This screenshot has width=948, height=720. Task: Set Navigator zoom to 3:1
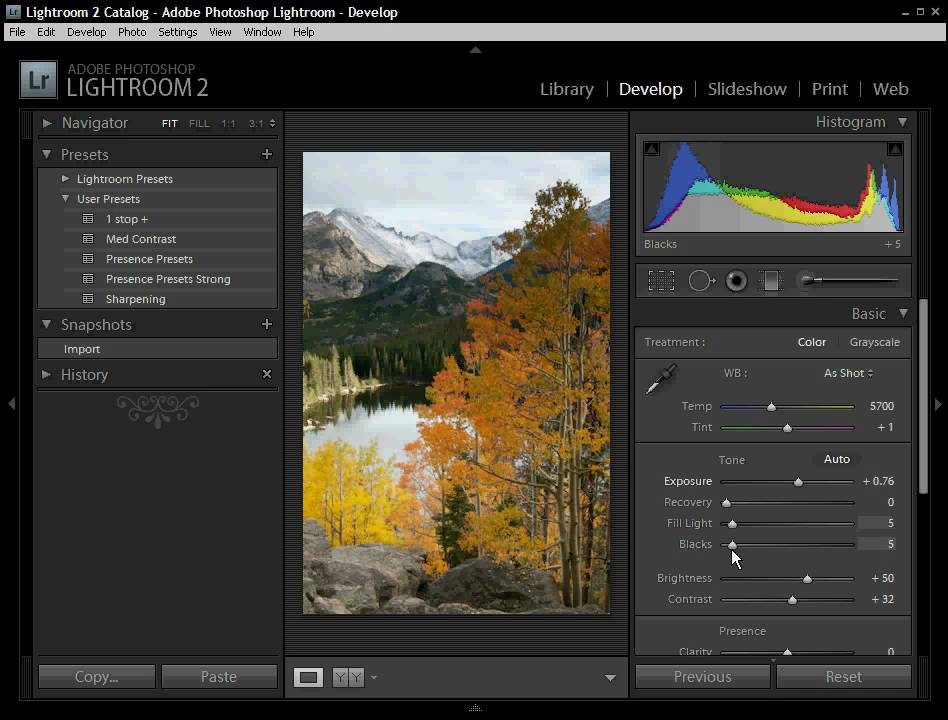pos(256,123)
